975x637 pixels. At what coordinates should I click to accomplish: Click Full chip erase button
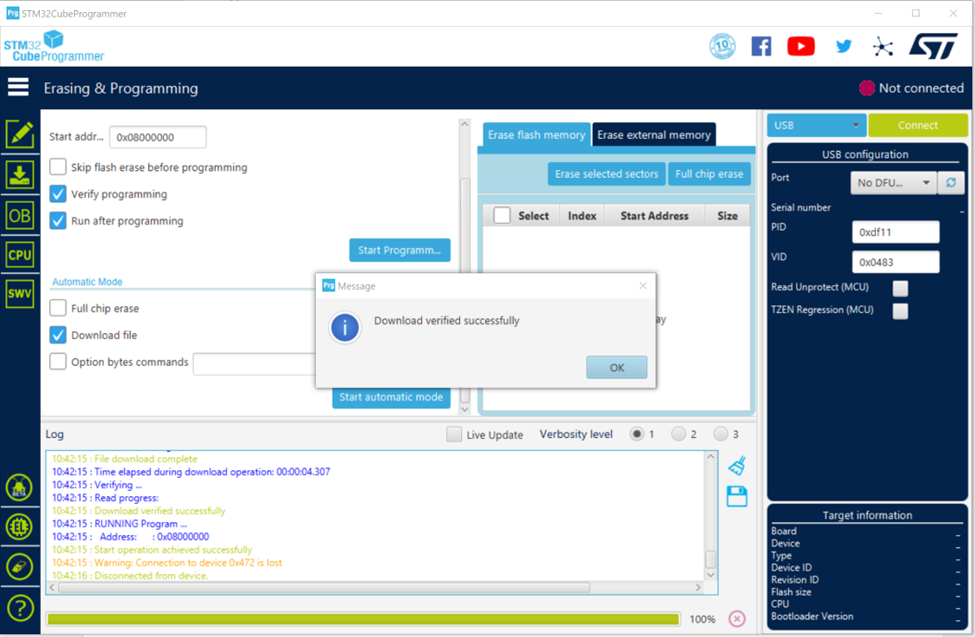(x=709, y=174)
